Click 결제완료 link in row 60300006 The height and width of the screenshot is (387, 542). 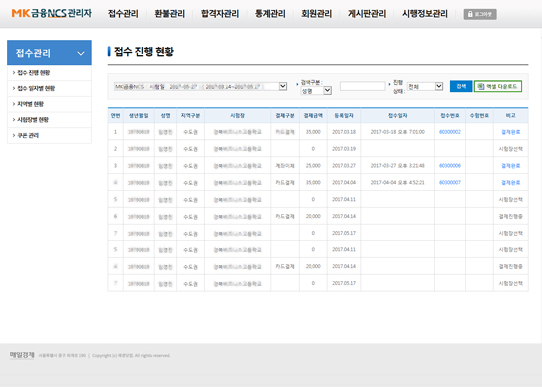click(511, 166)
